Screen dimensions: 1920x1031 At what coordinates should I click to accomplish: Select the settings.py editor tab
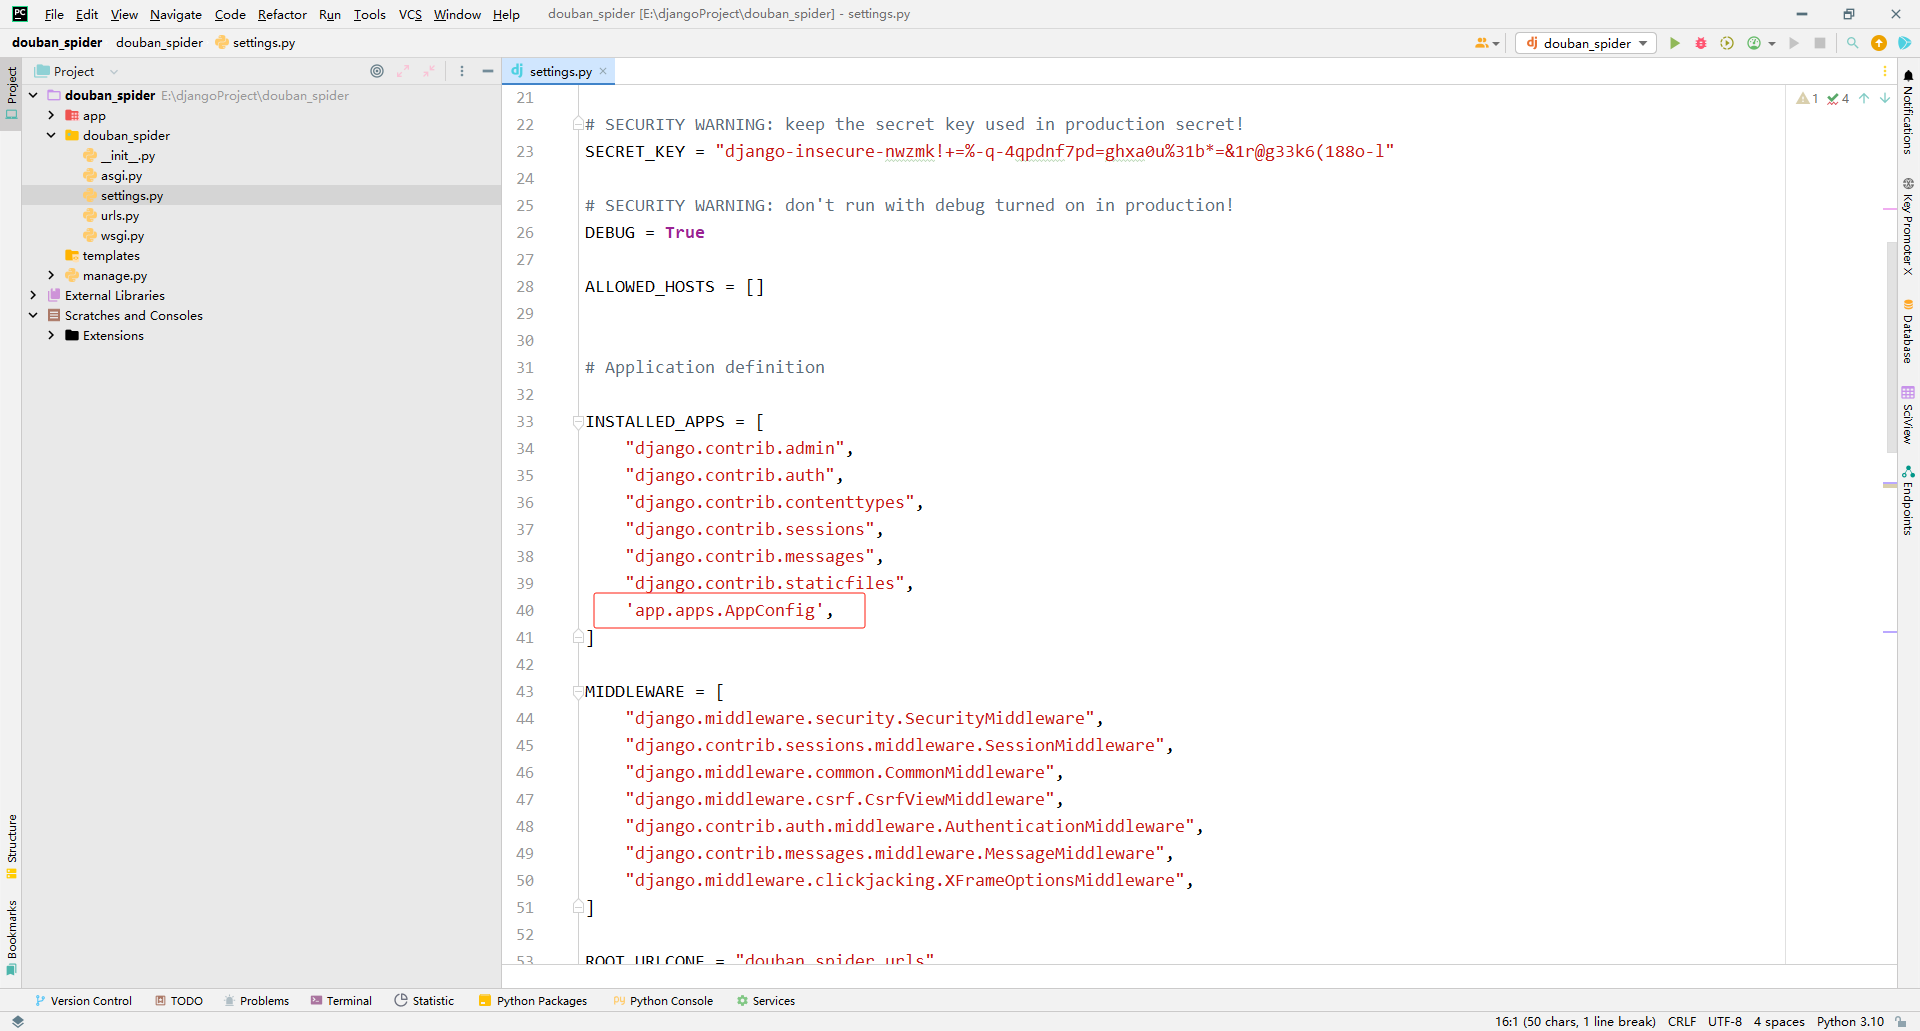click(560, 71)
